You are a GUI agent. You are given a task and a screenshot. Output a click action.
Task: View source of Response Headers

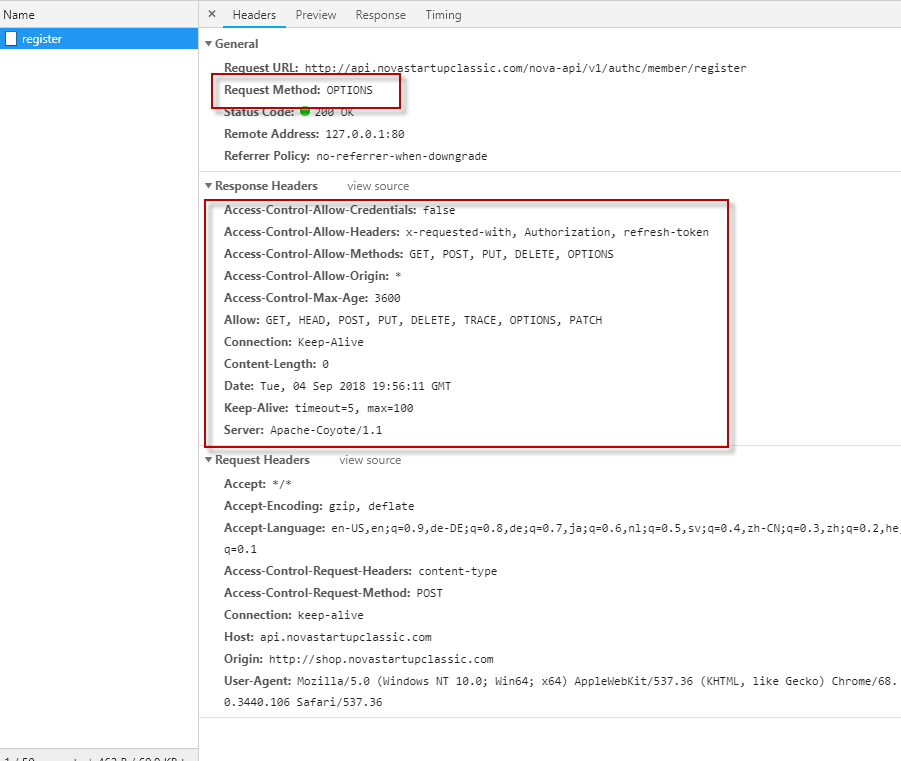coord(378,186)
